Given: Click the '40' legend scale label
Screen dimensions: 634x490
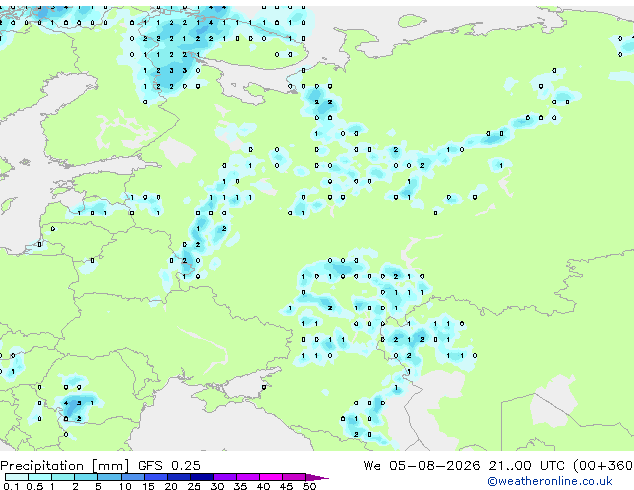Looking at the screenshot, I should [x=264, y=486].
